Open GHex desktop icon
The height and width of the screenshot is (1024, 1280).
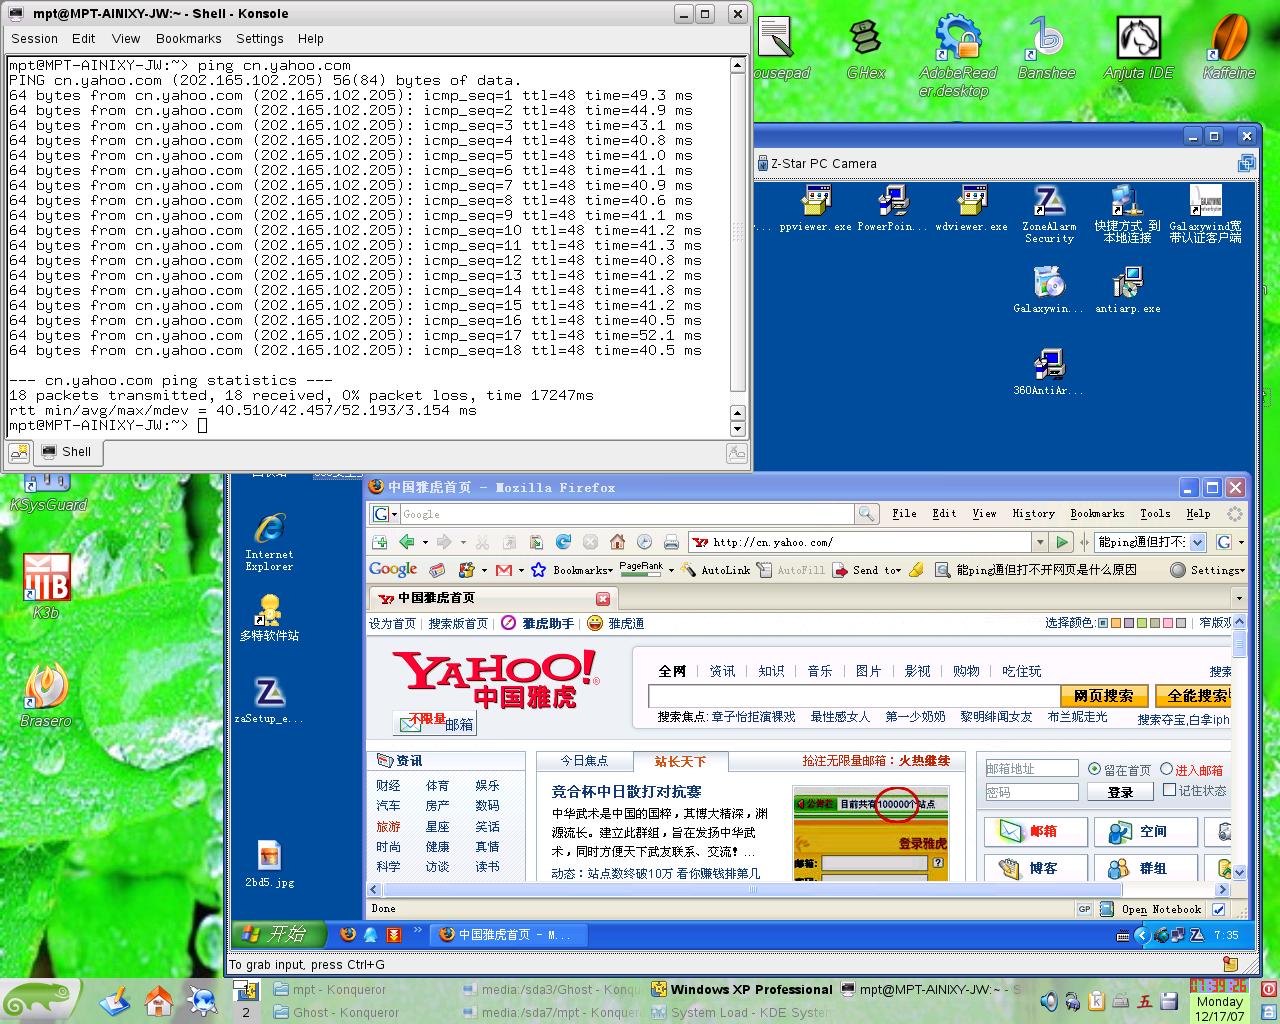865,47
